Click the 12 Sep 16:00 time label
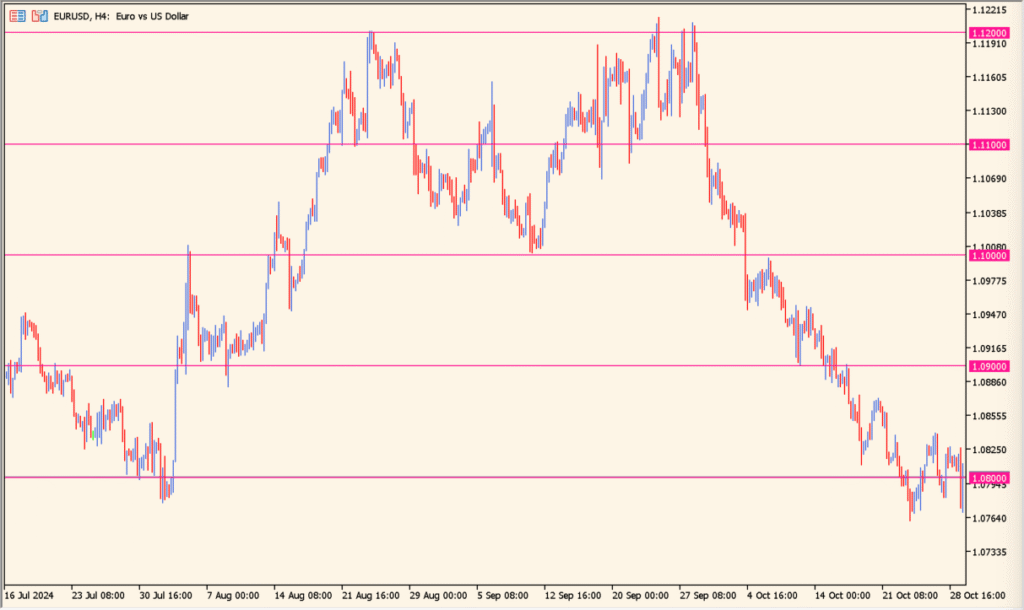 point(574,595)
